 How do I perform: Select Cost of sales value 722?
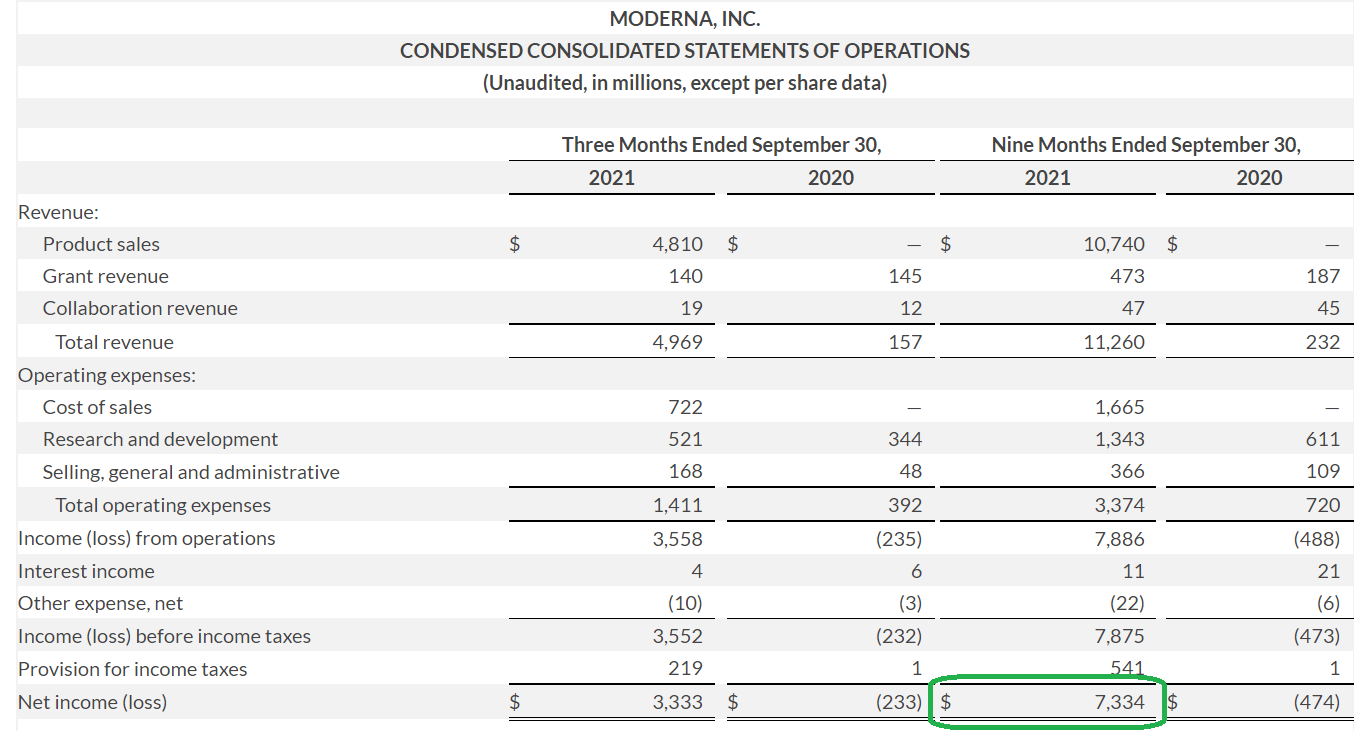(x=686, y=407)
